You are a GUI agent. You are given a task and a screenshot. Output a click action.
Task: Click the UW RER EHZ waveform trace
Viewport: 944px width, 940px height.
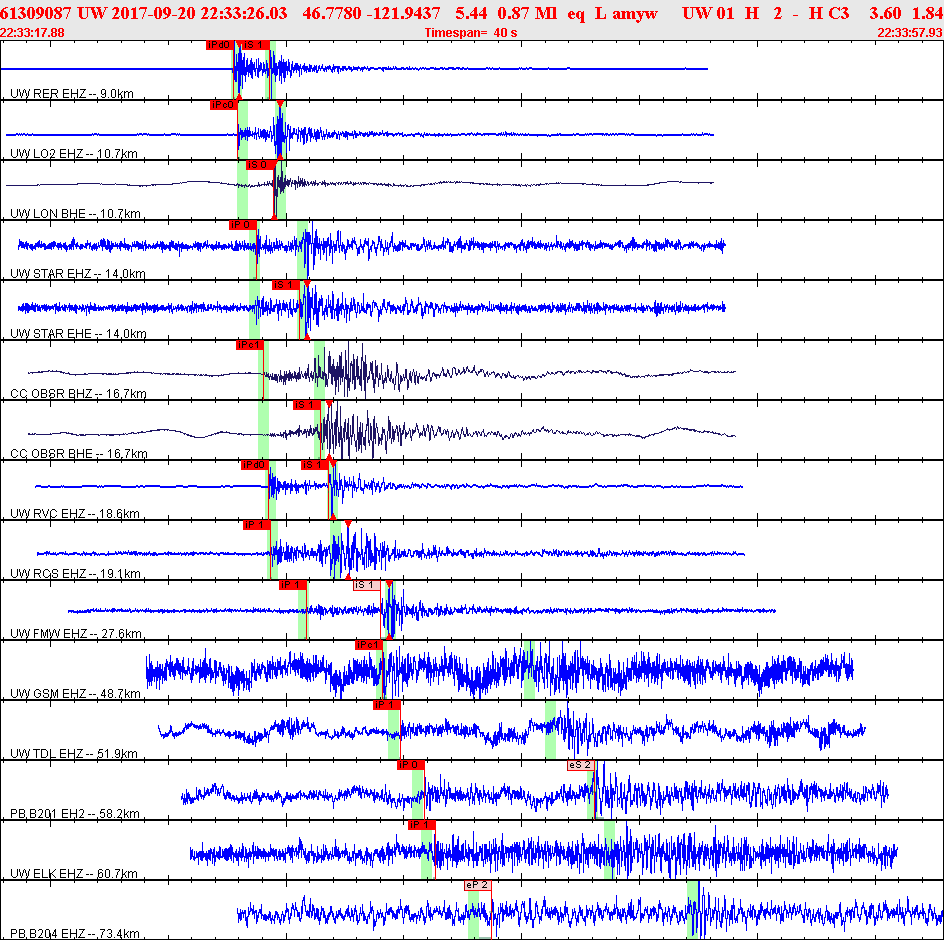tap(354, 69)
